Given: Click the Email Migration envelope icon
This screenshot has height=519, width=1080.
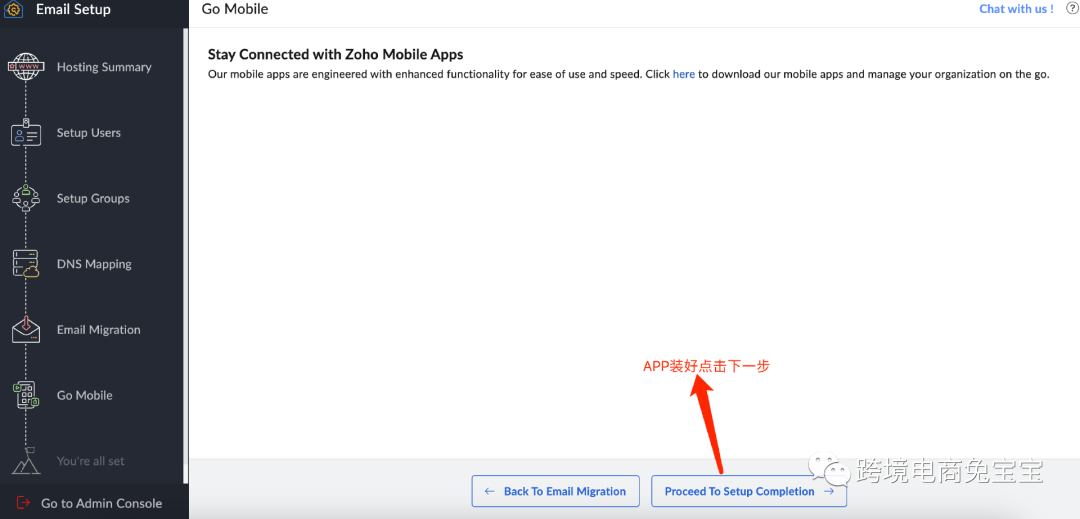Looking at the screenshot, I should pyautogui.click(x=26, y=329).
